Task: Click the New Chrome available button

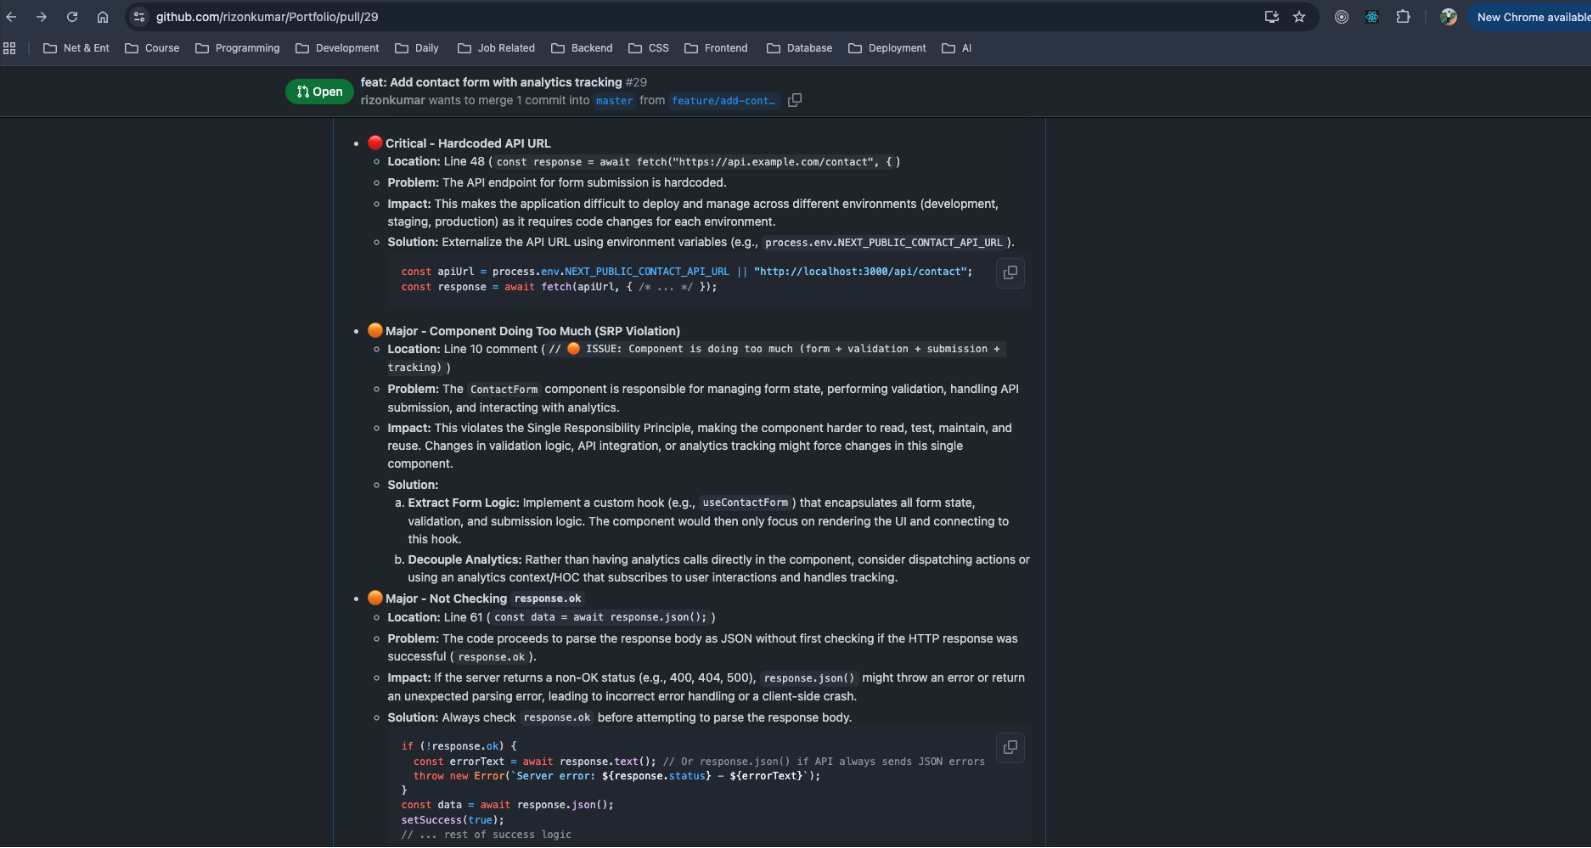Action: (x=1532, y=17)
